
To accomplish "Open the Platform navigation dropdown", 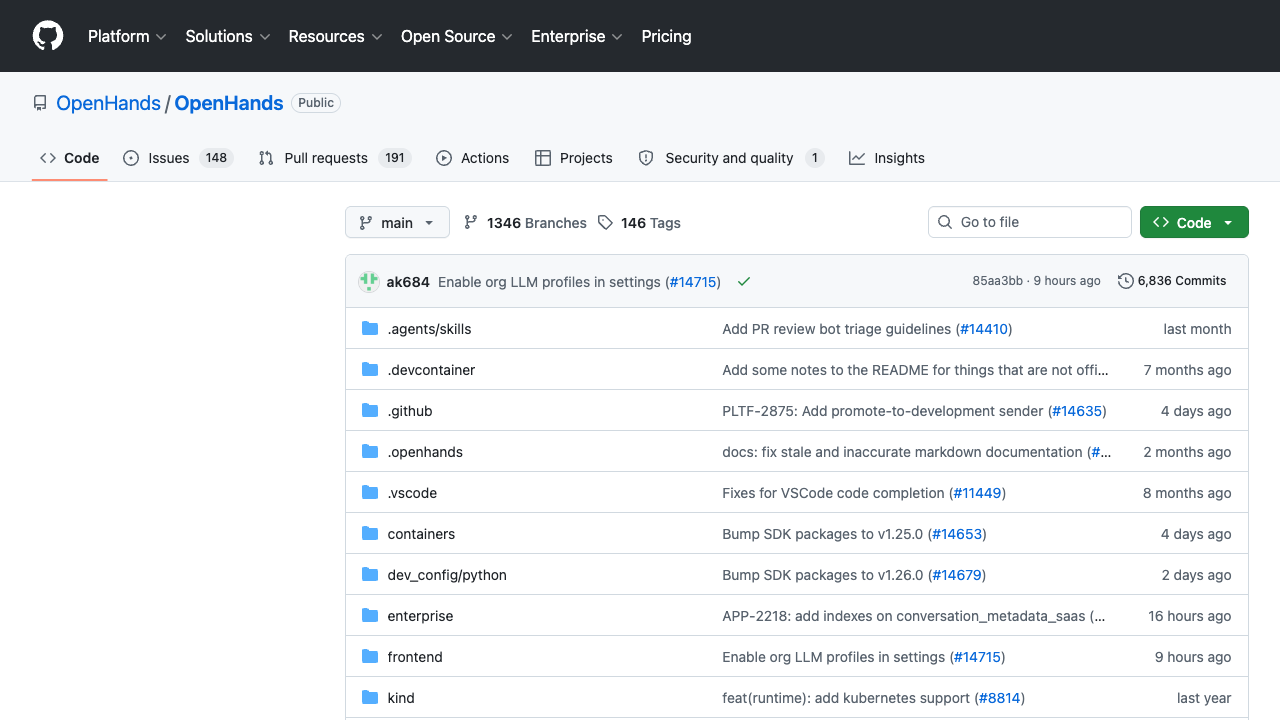I will click(127, 36).
